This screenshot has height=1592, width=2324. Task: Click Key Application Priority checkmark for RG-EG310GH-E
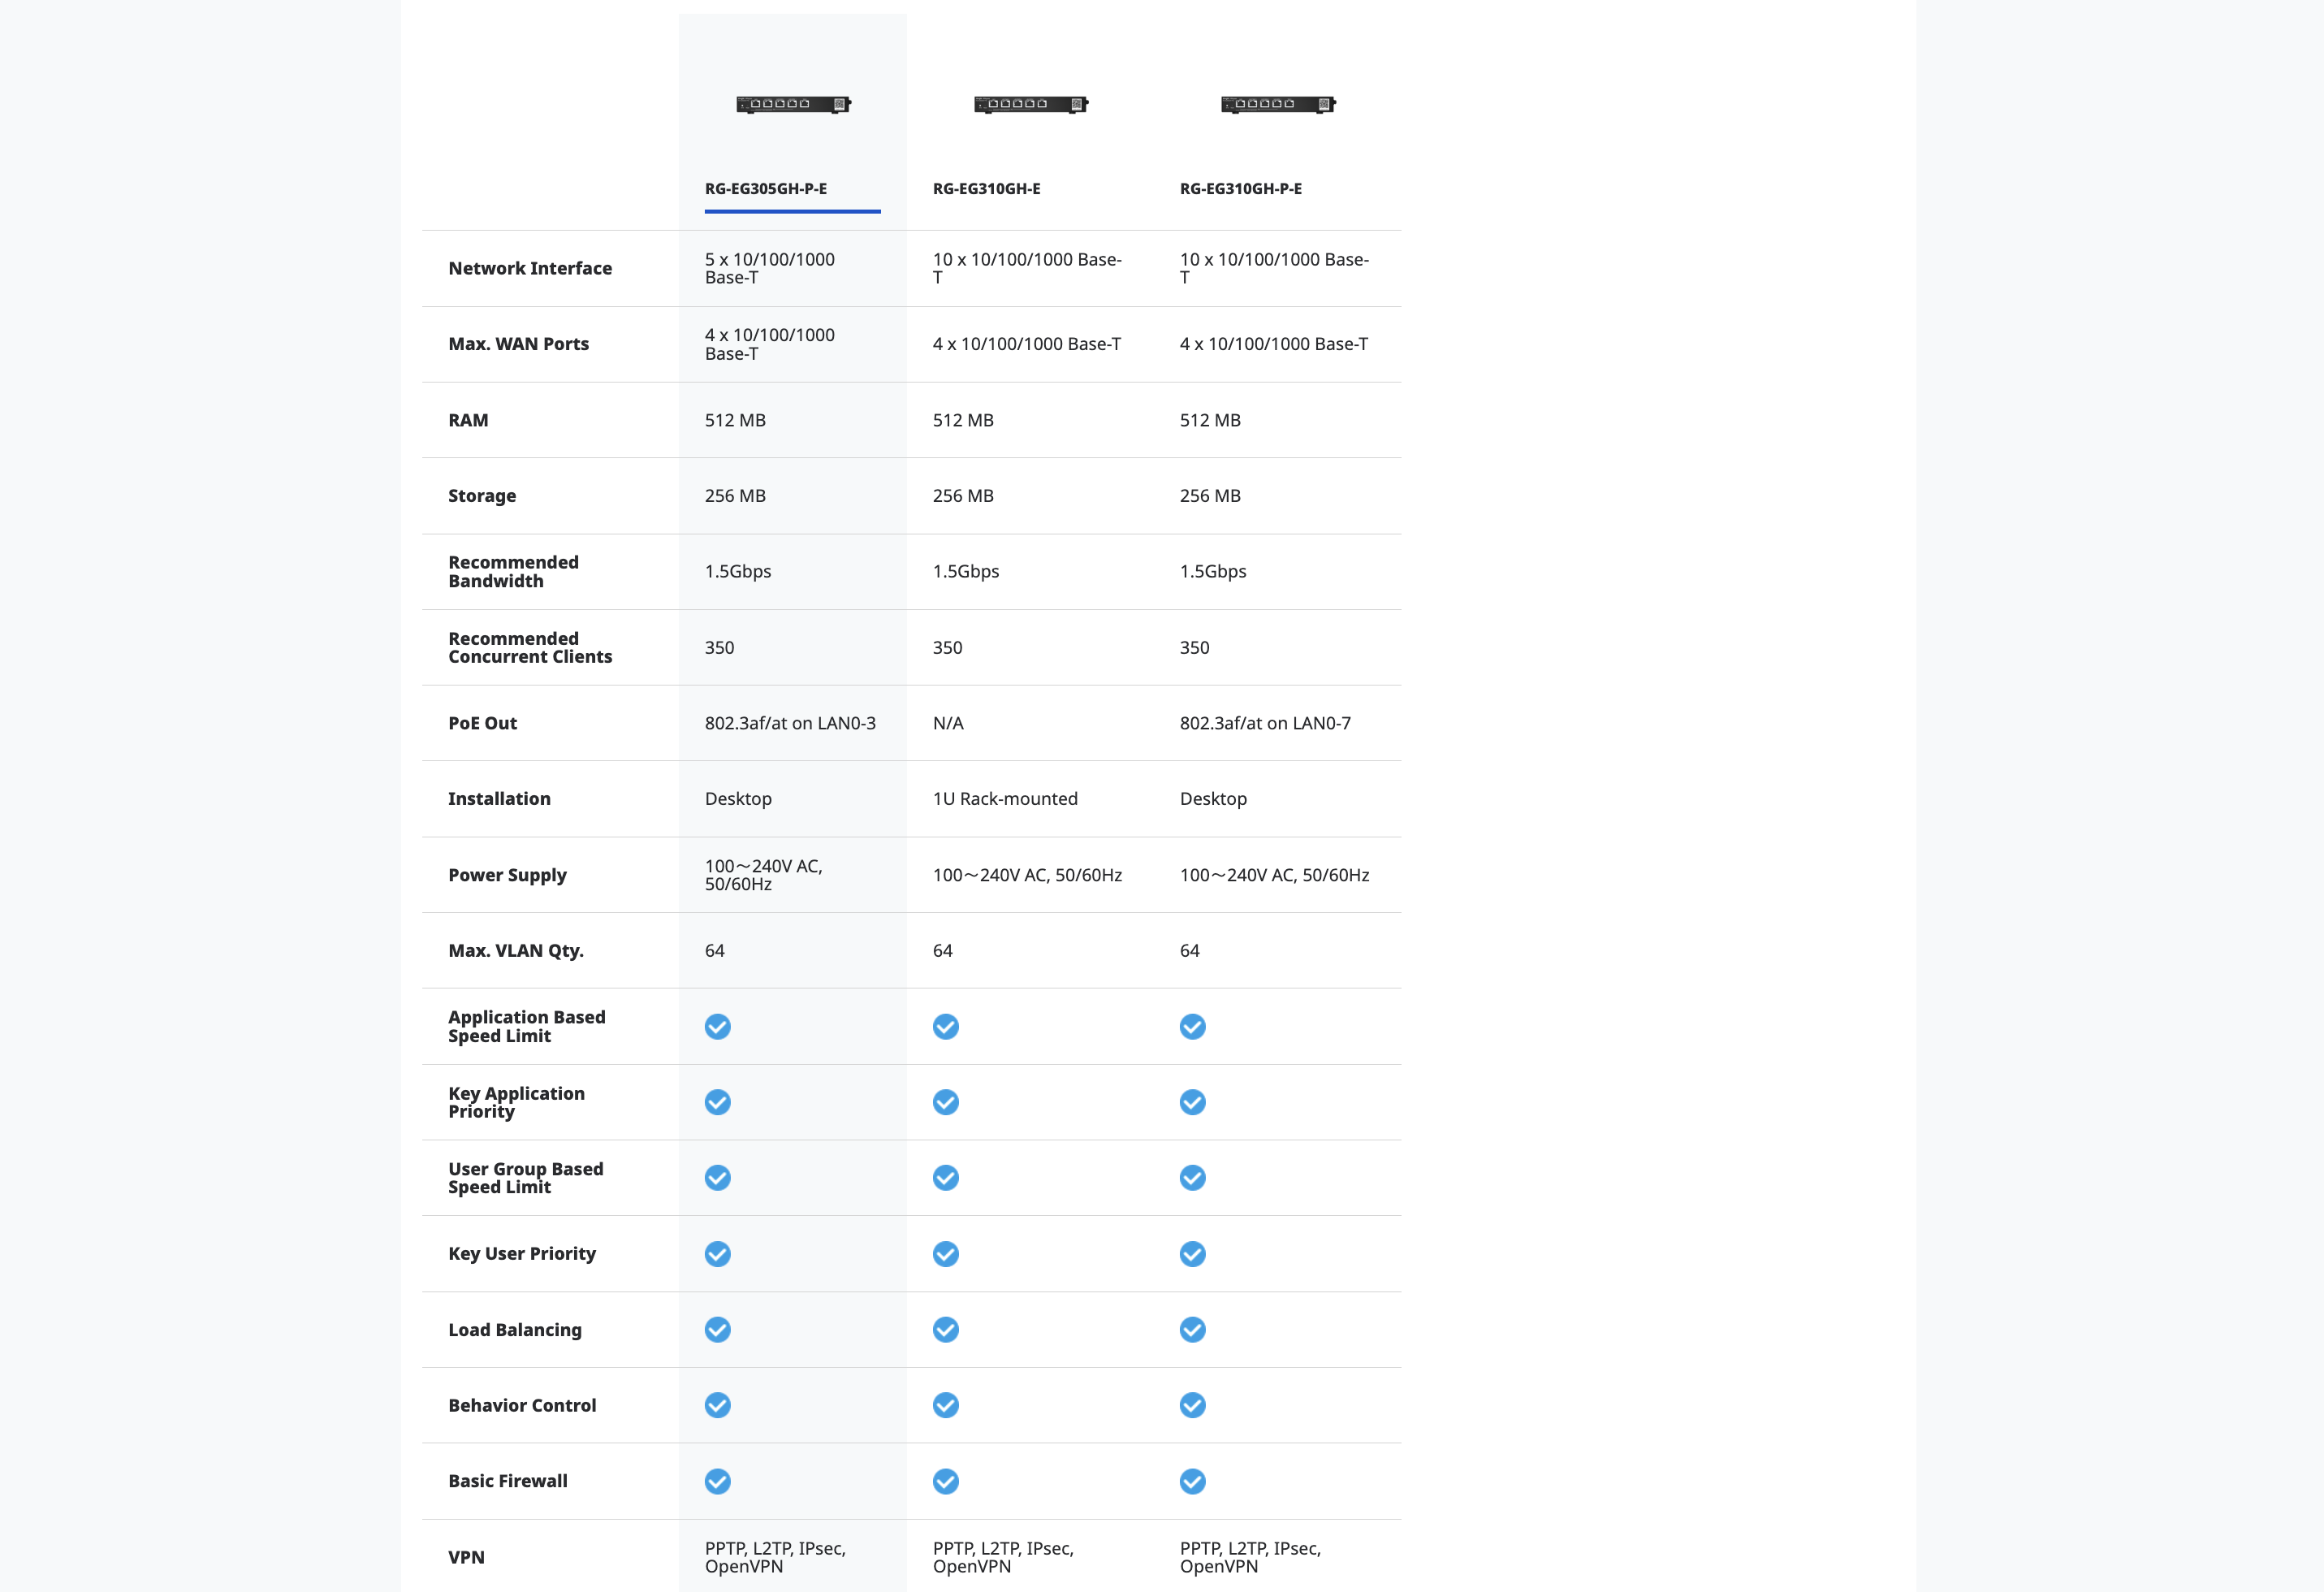pos(946,1102)
